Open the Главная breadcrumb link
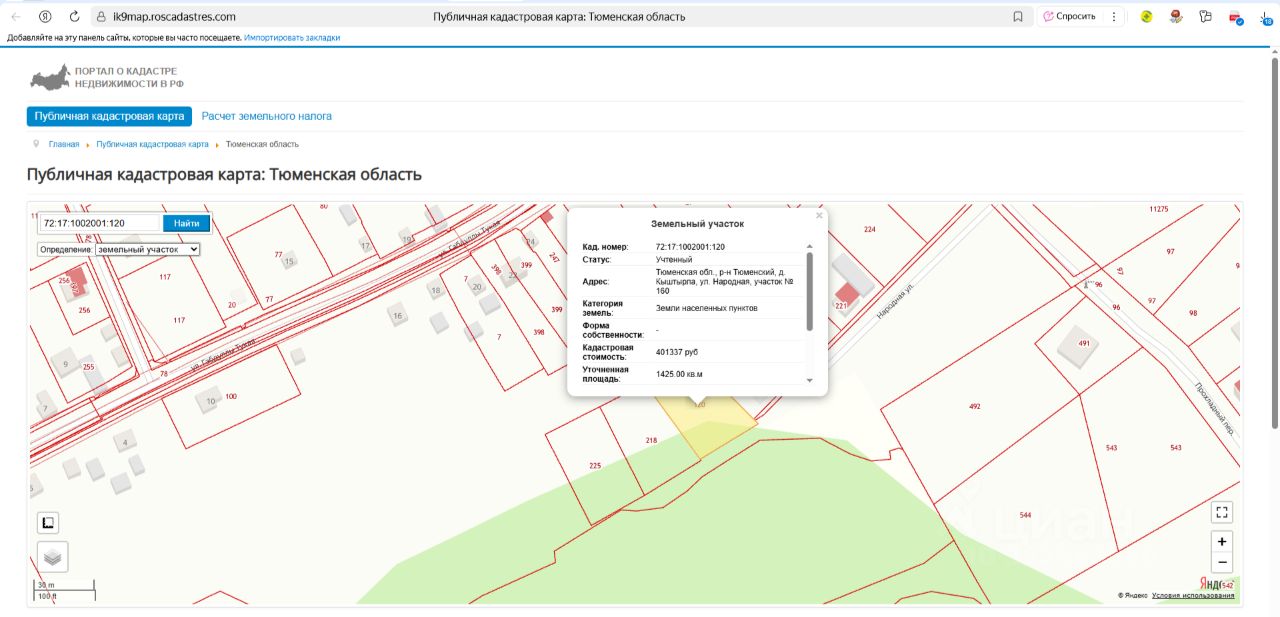The height and width of the screenshot is (617, 1280). click(x=63, y=145)
